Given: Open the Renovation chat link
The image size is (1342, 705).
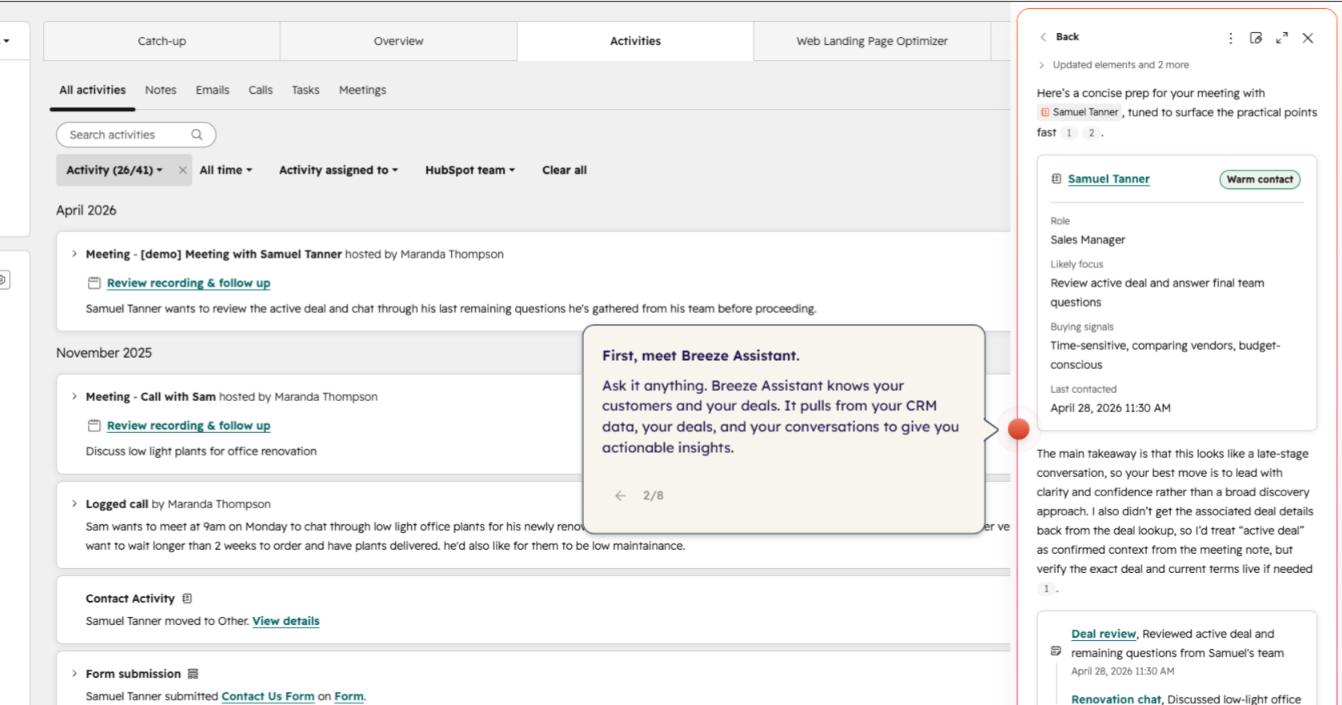Looking at the screenshot, I should click(1116, 700).
